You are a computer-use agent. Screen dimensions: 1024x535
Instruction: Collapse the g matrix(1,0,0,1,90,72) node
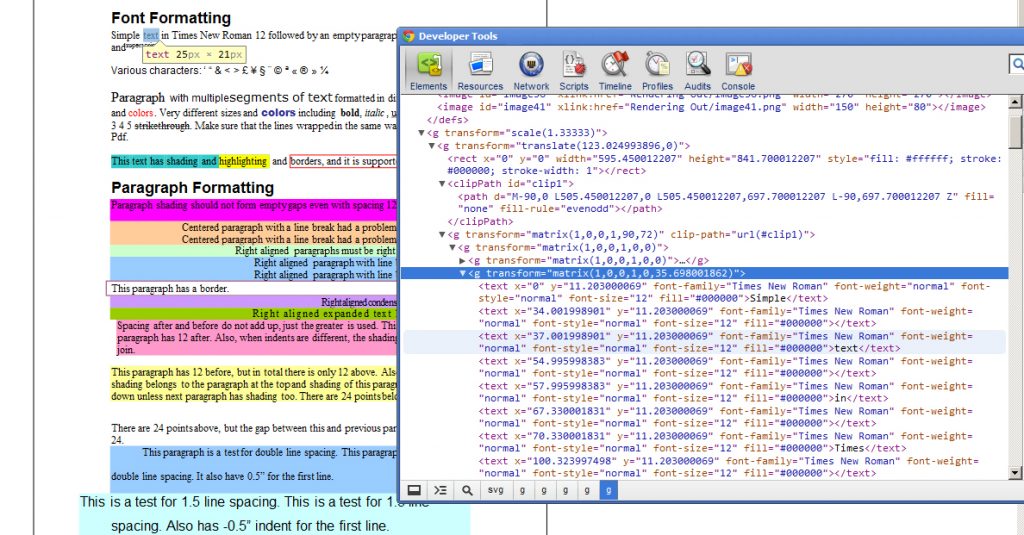point(442,235)
